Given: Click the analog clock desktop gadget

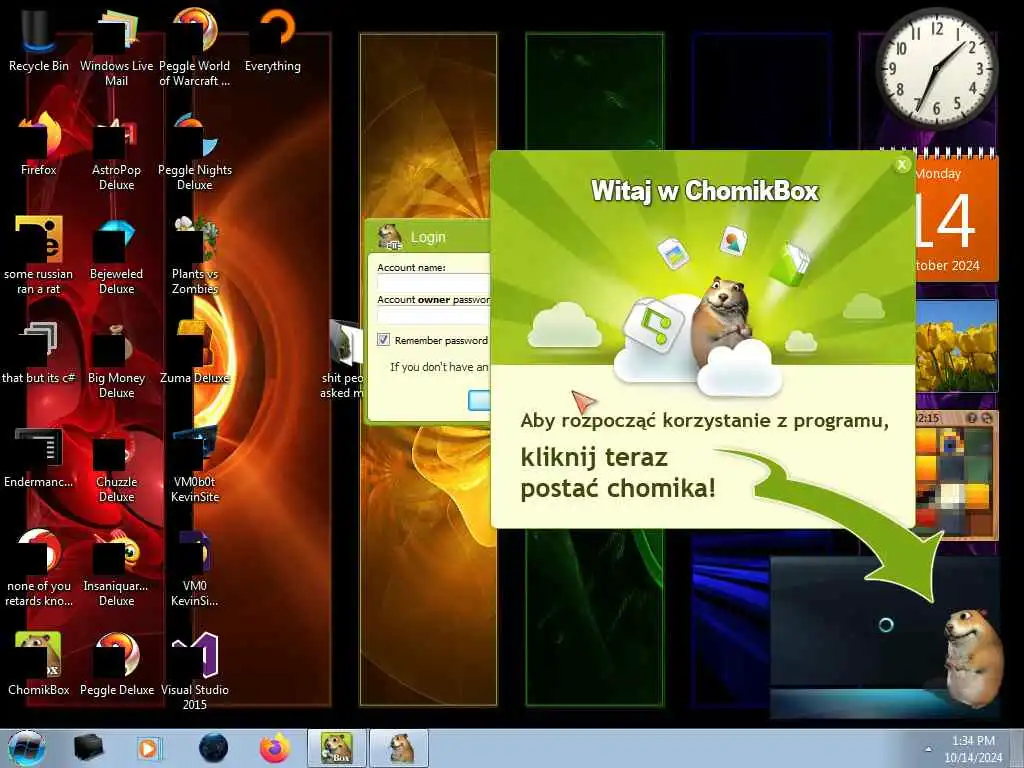Looking at the screenshot, I should [936, 68].
